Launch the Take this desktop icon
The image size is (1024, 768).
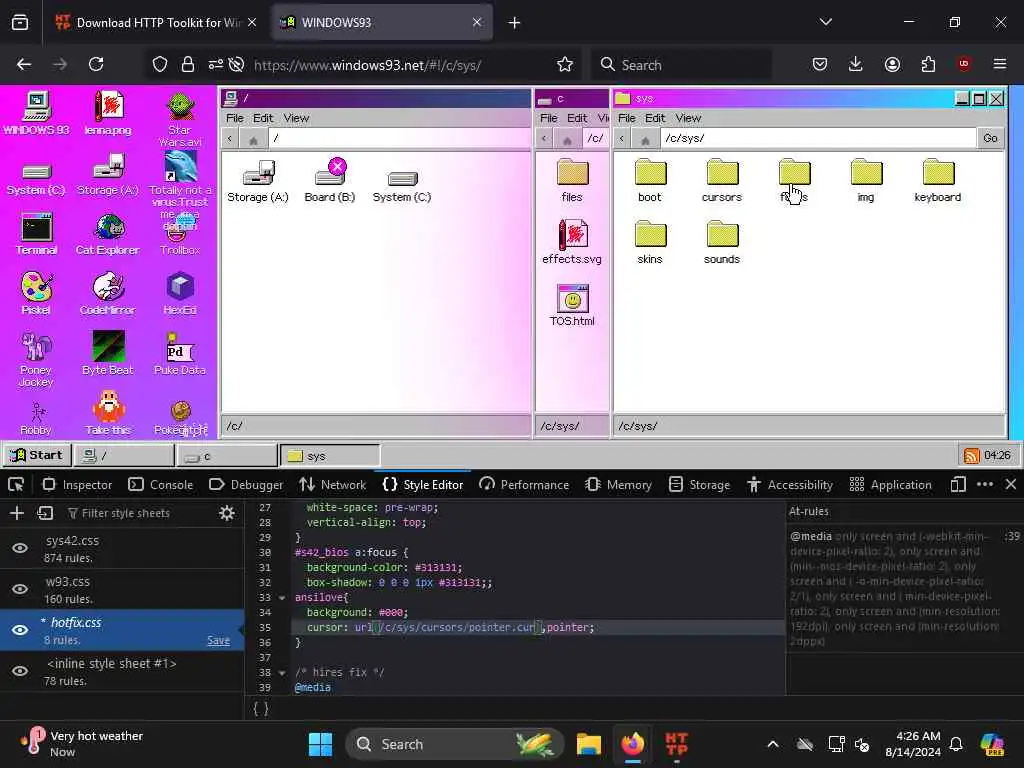(108, 413)
